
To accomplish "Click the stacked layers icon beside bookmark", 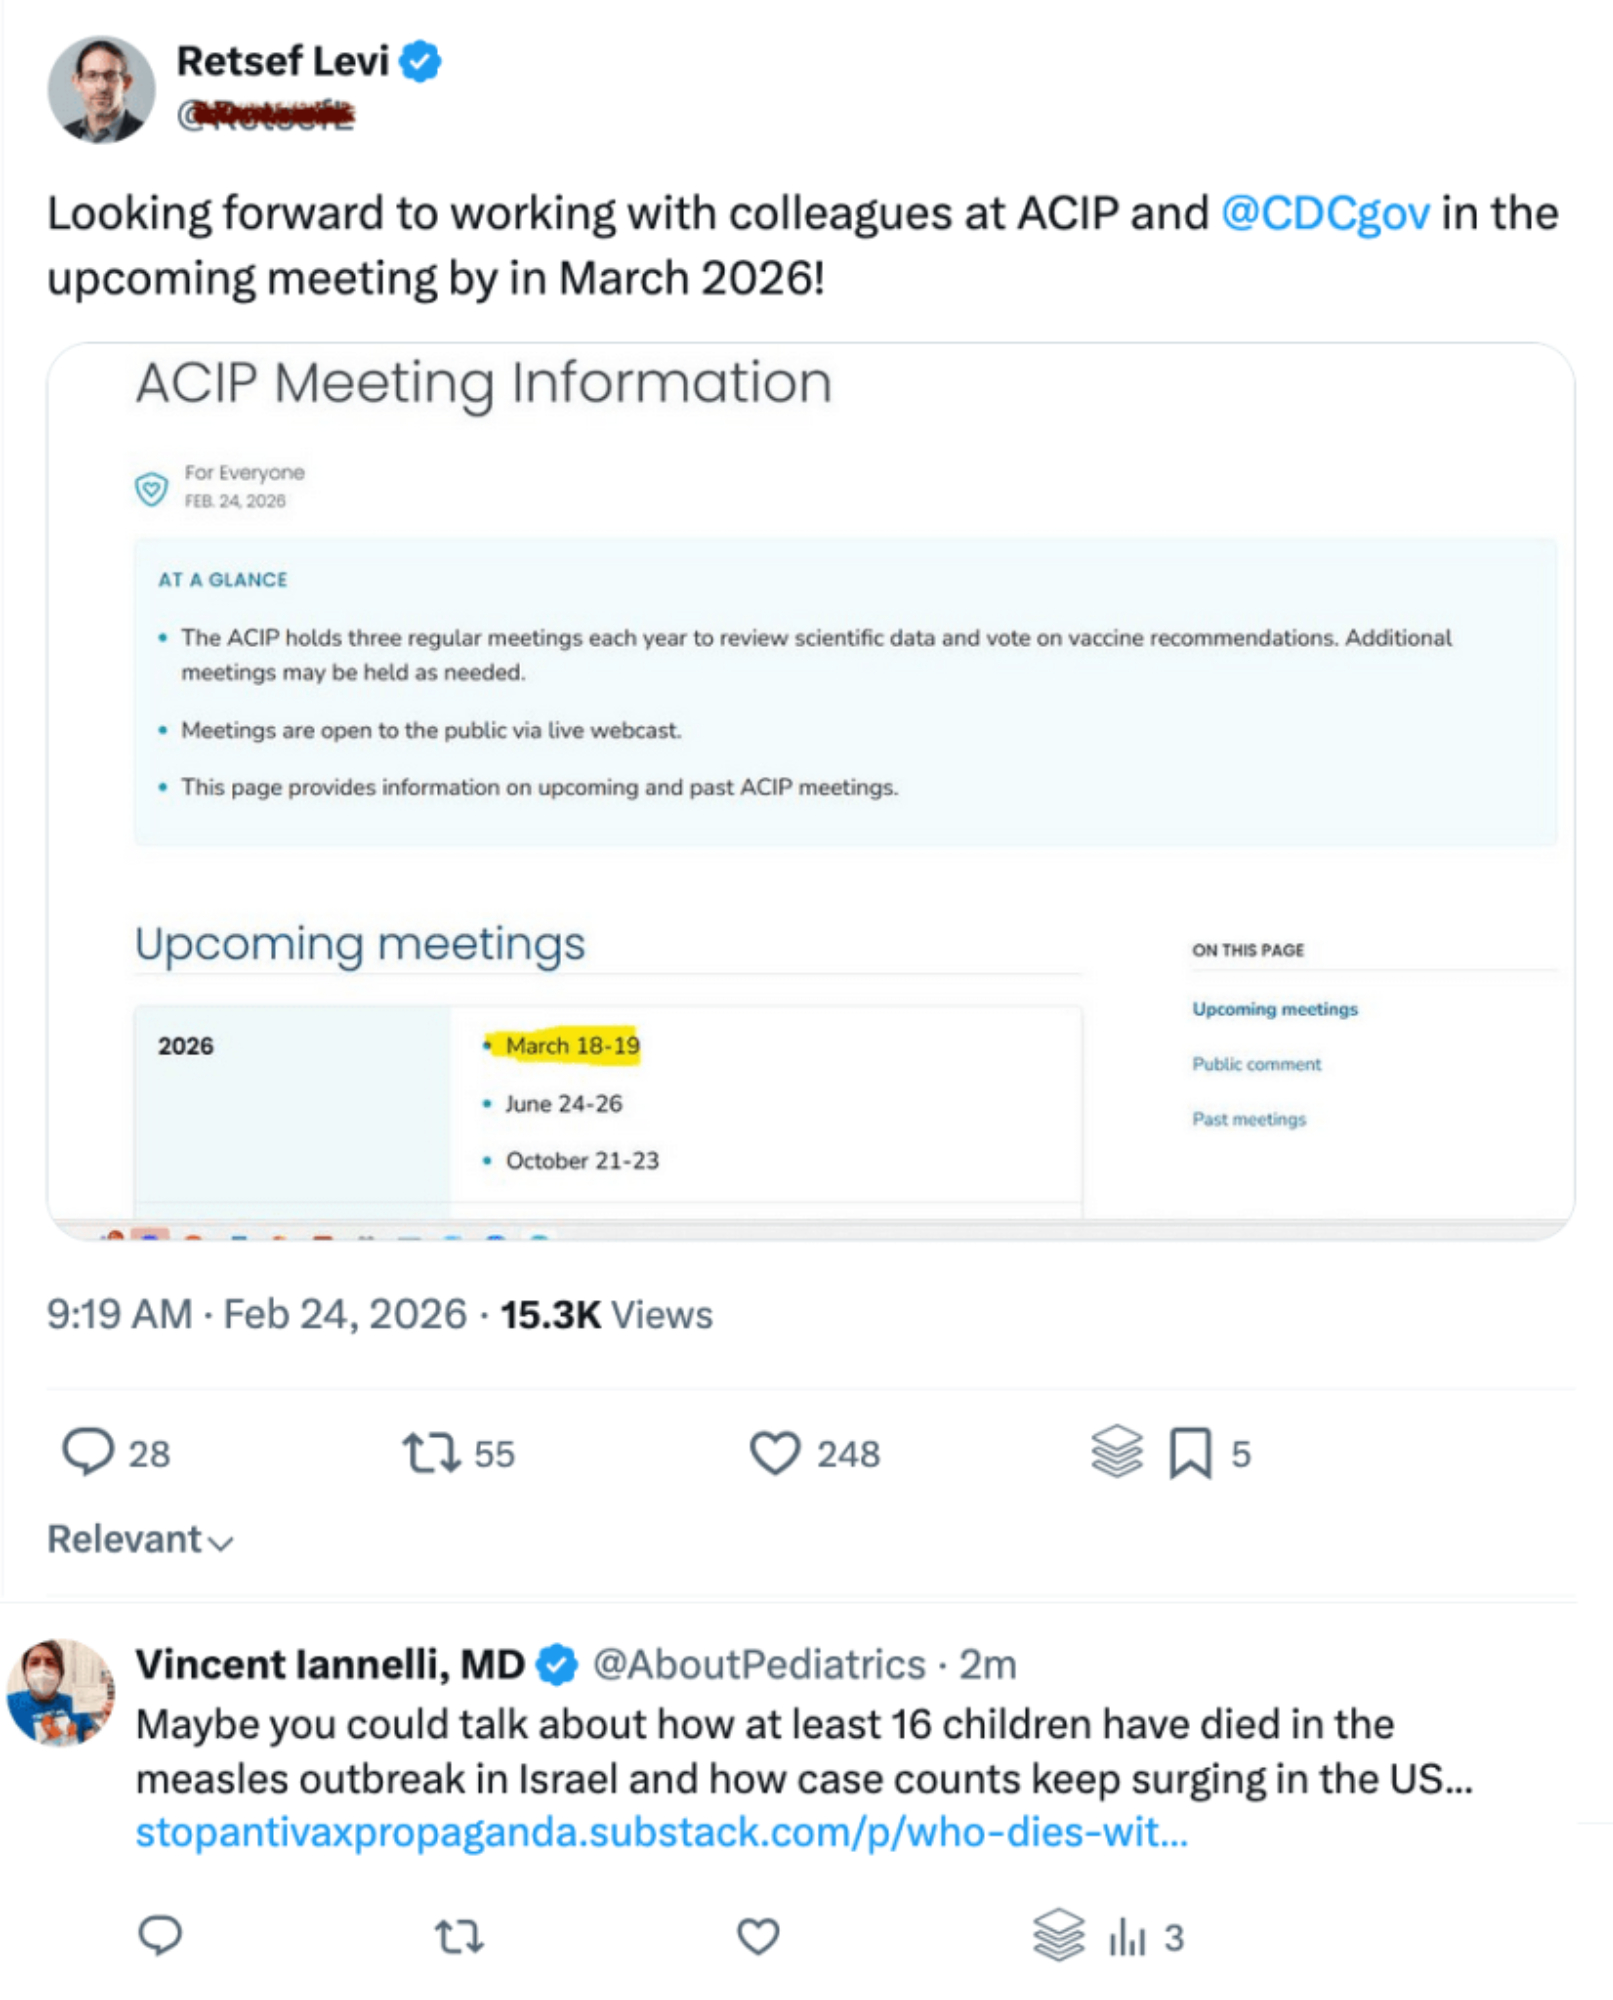I will pyautogui.click(x=1116, y=1450).
